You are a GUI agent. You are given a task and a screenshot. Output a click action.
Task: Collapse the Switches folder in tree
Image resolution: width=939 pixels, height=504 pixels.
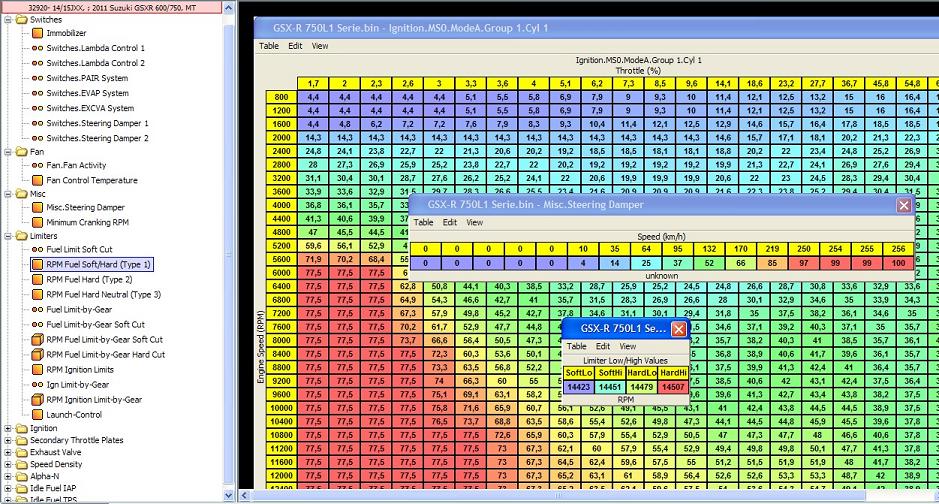(x=9, y=19)
